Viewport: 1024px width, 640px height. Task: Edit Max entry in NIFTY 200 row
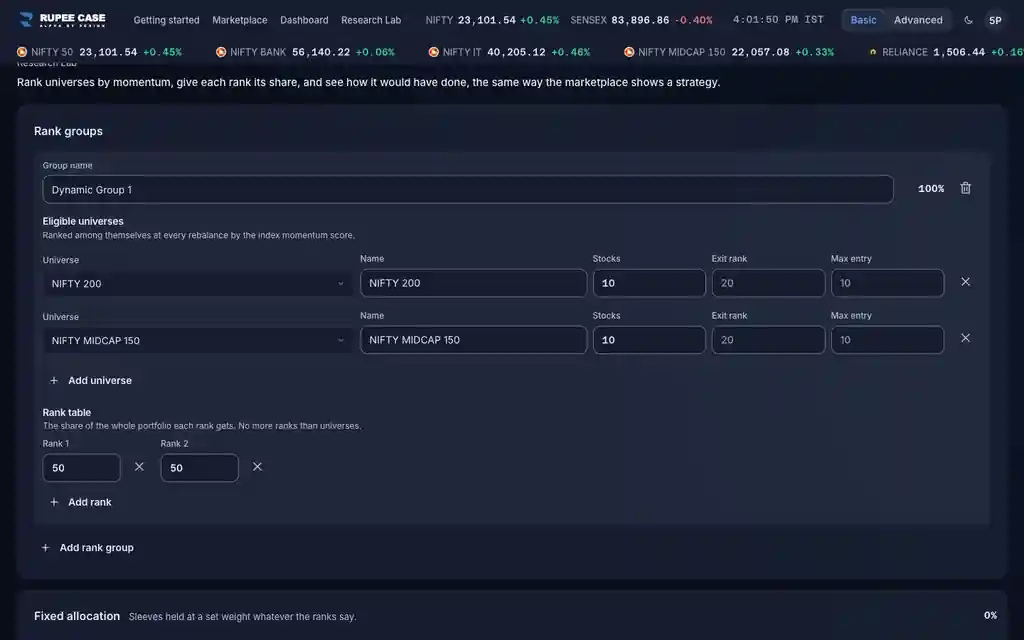click(x=888, y=283)
